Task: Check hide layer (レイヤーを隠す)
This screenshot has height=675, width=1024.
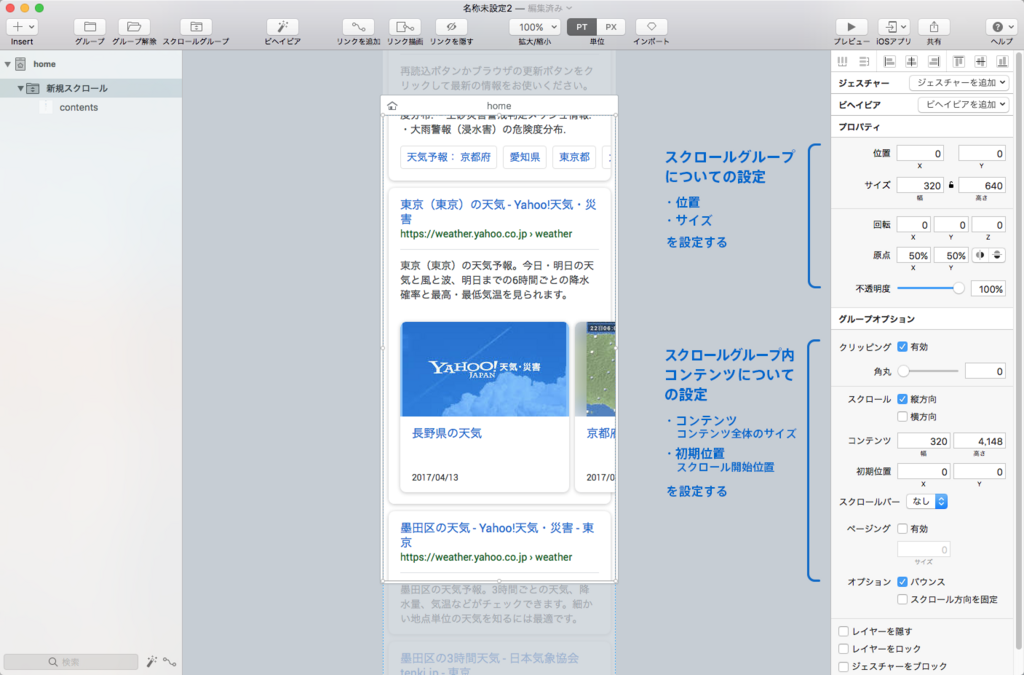Action: coord(844,631)
